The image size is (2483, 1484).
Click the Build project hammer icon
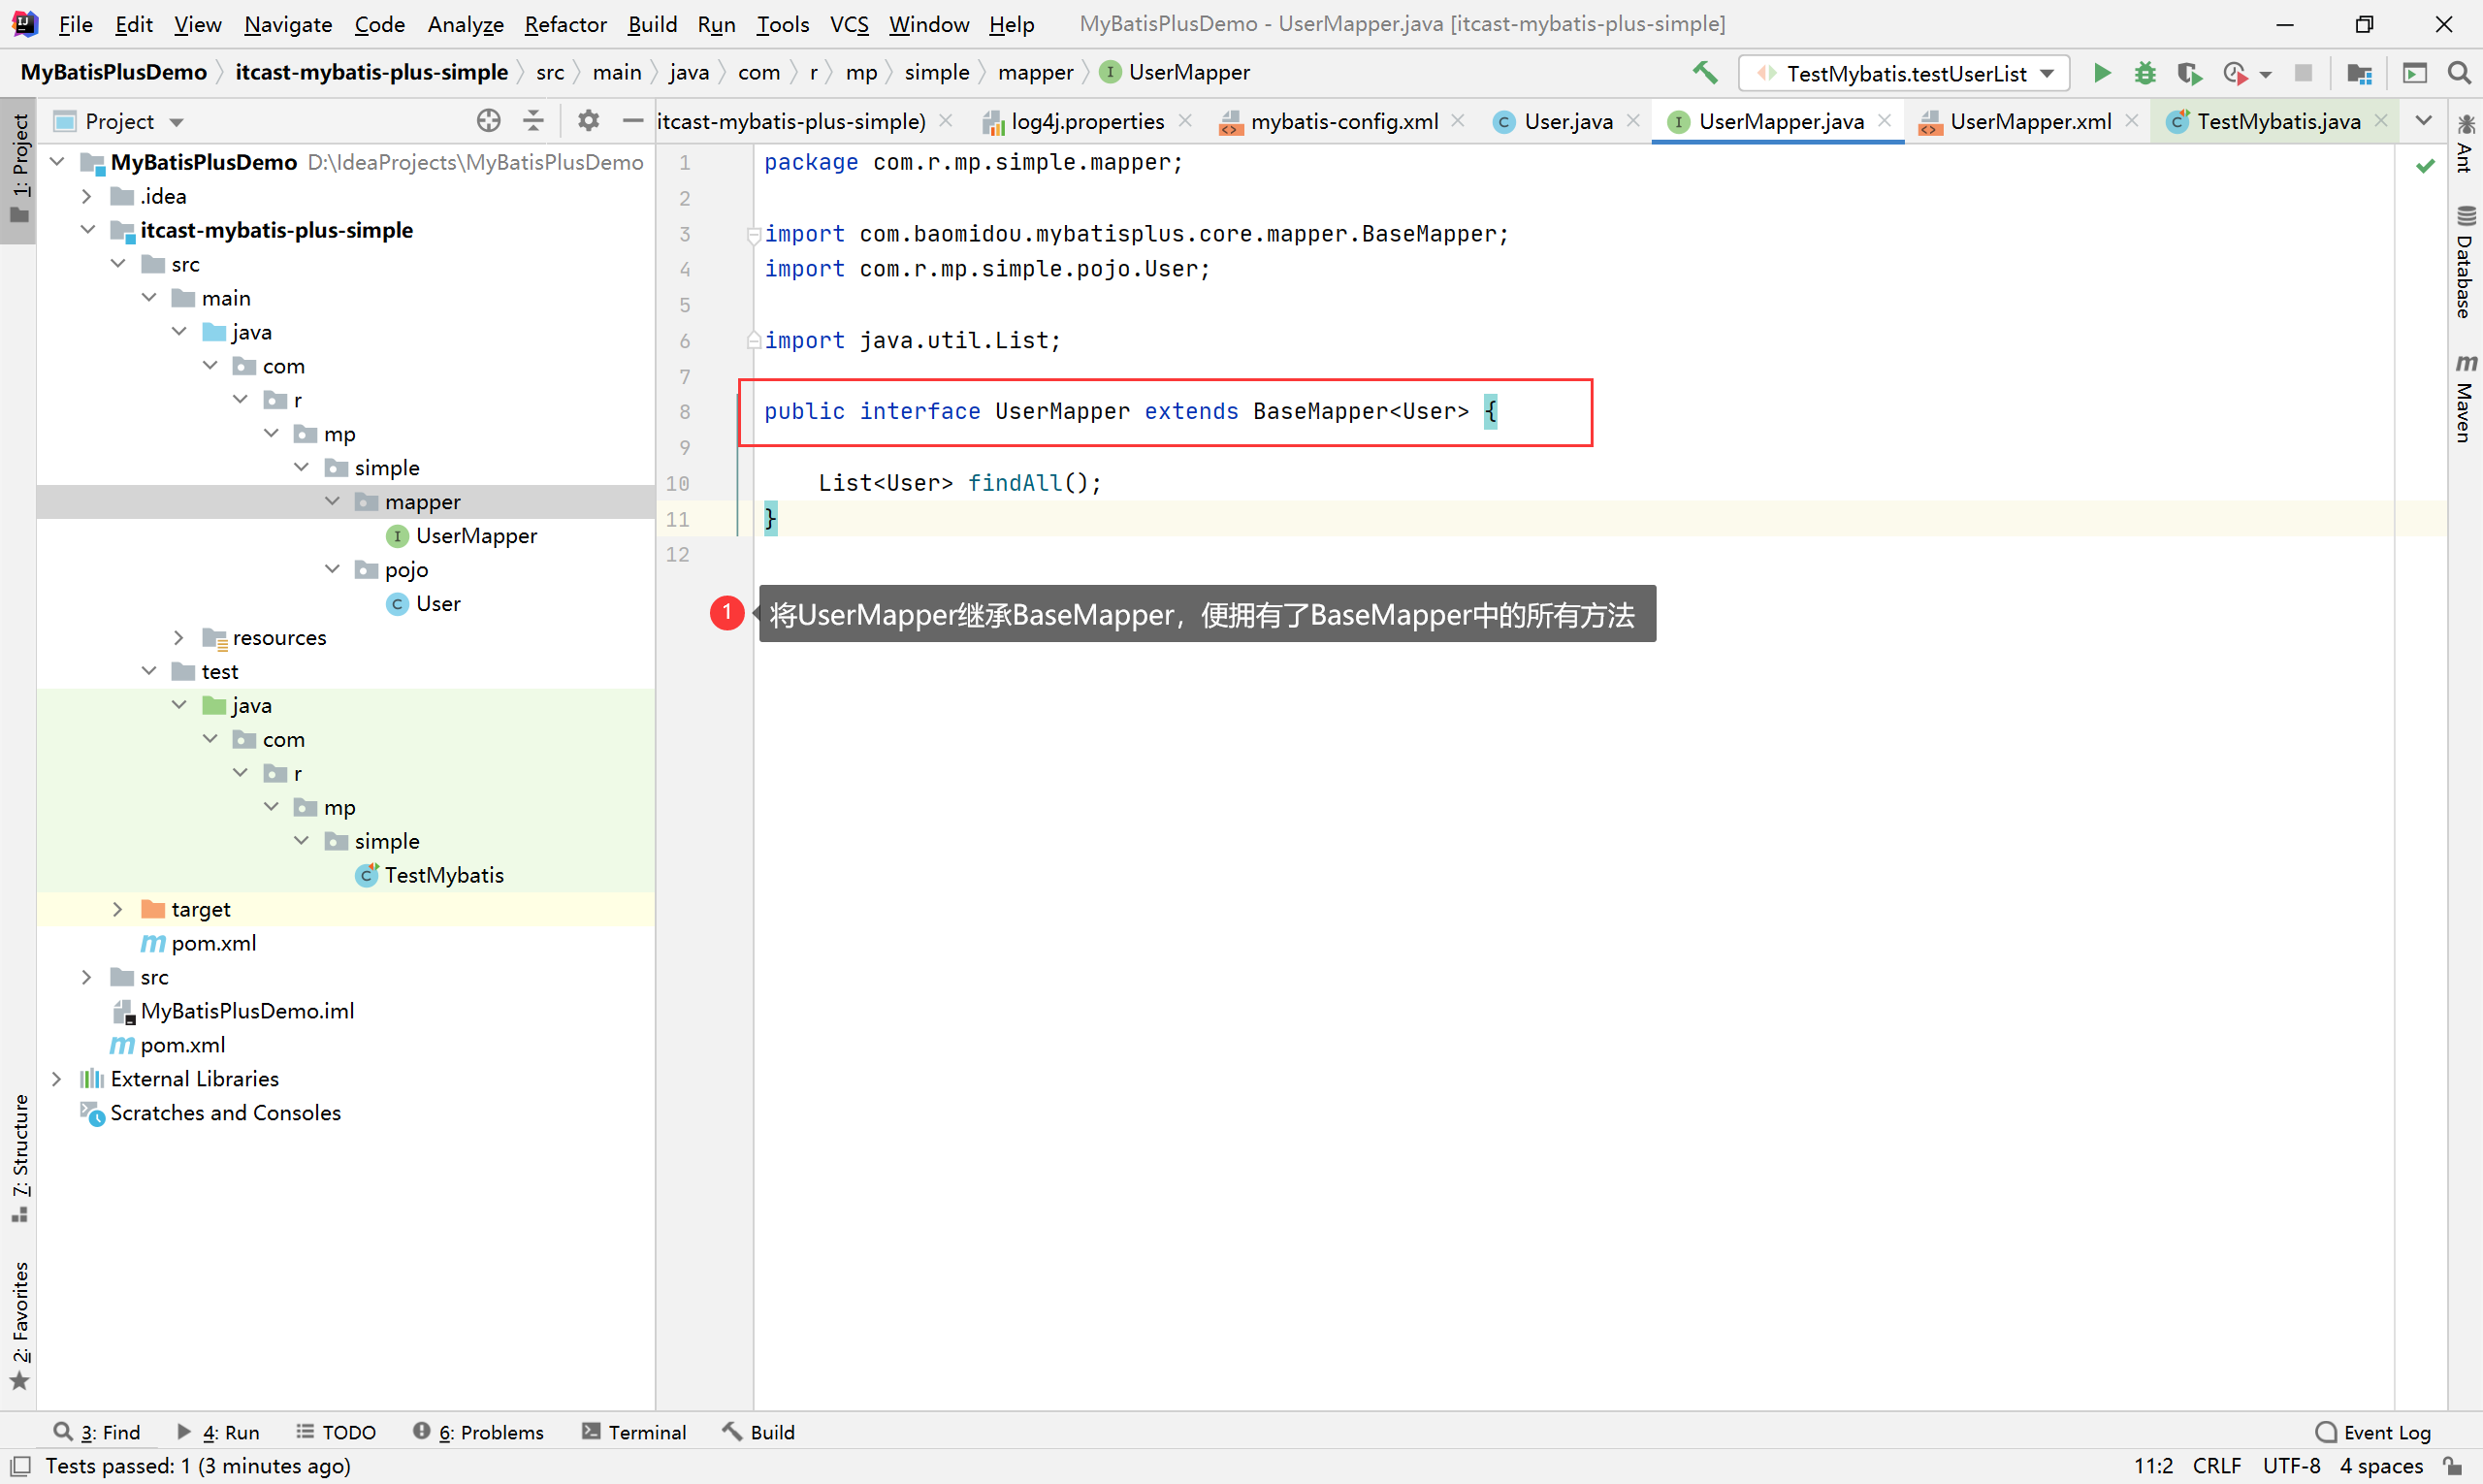(x=1705, y=73)
